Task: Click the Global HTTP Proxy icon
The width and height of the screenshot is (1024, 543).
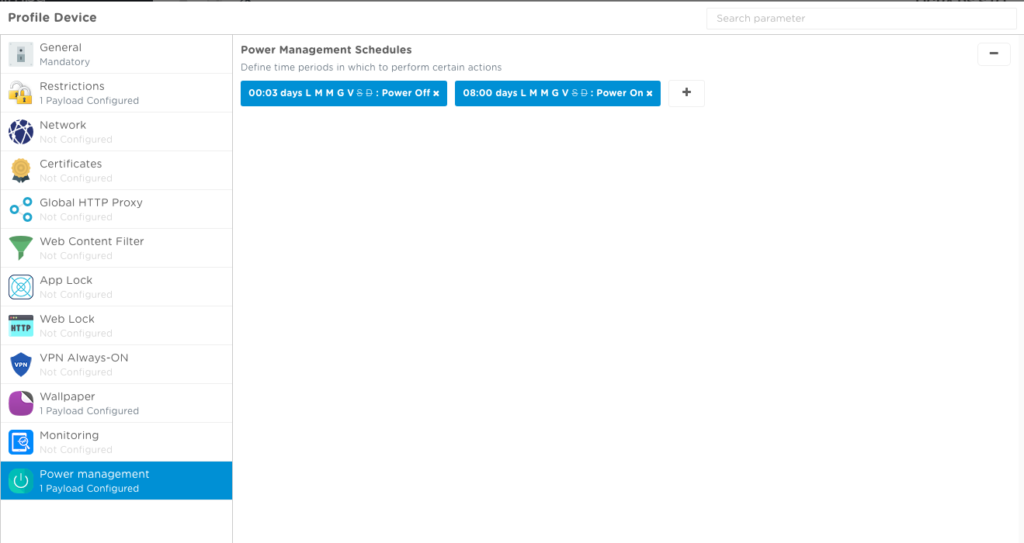Action: pos(21,209)
